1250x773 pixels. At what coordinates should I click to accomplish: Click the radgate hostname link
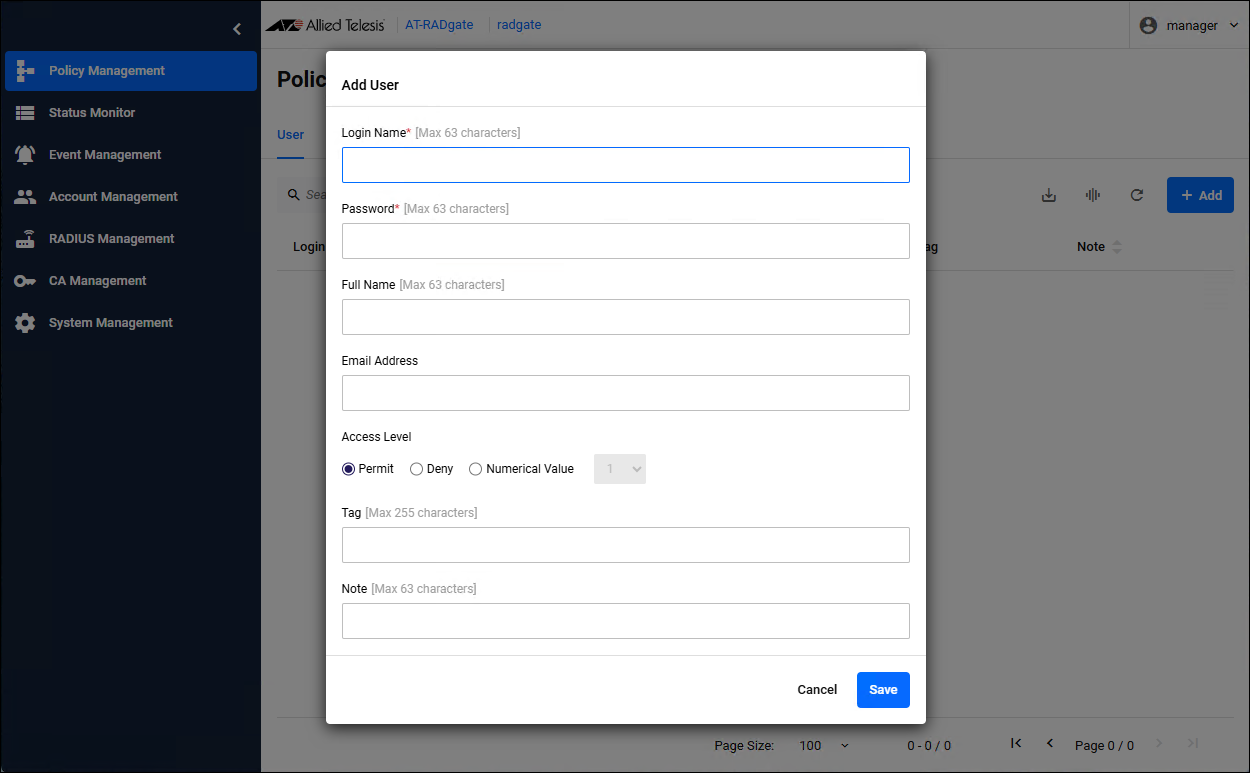pos(519,25)
